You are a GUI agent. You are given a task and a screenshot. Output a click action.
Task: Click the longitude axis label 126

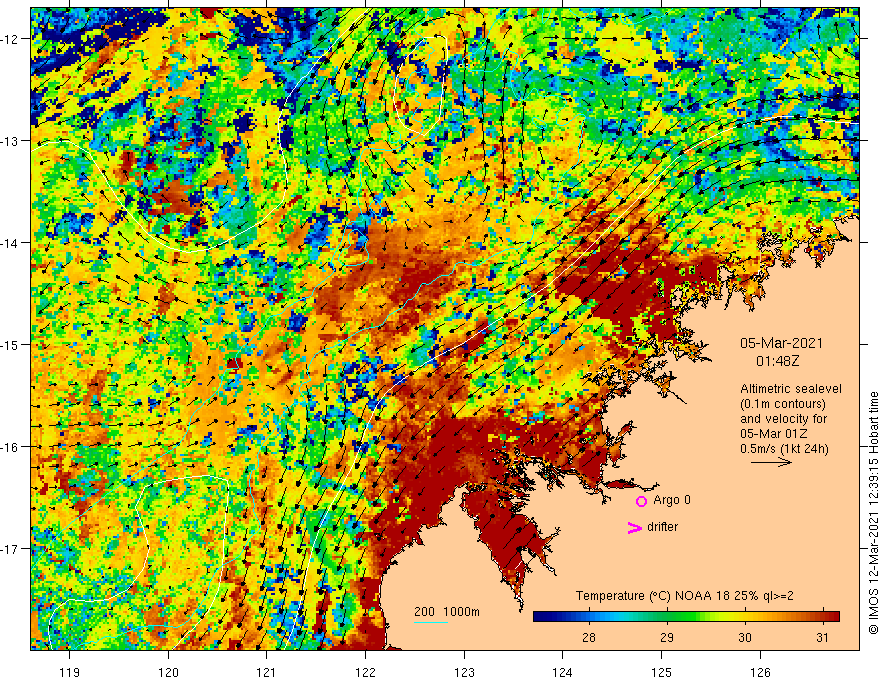coord(760,672)
